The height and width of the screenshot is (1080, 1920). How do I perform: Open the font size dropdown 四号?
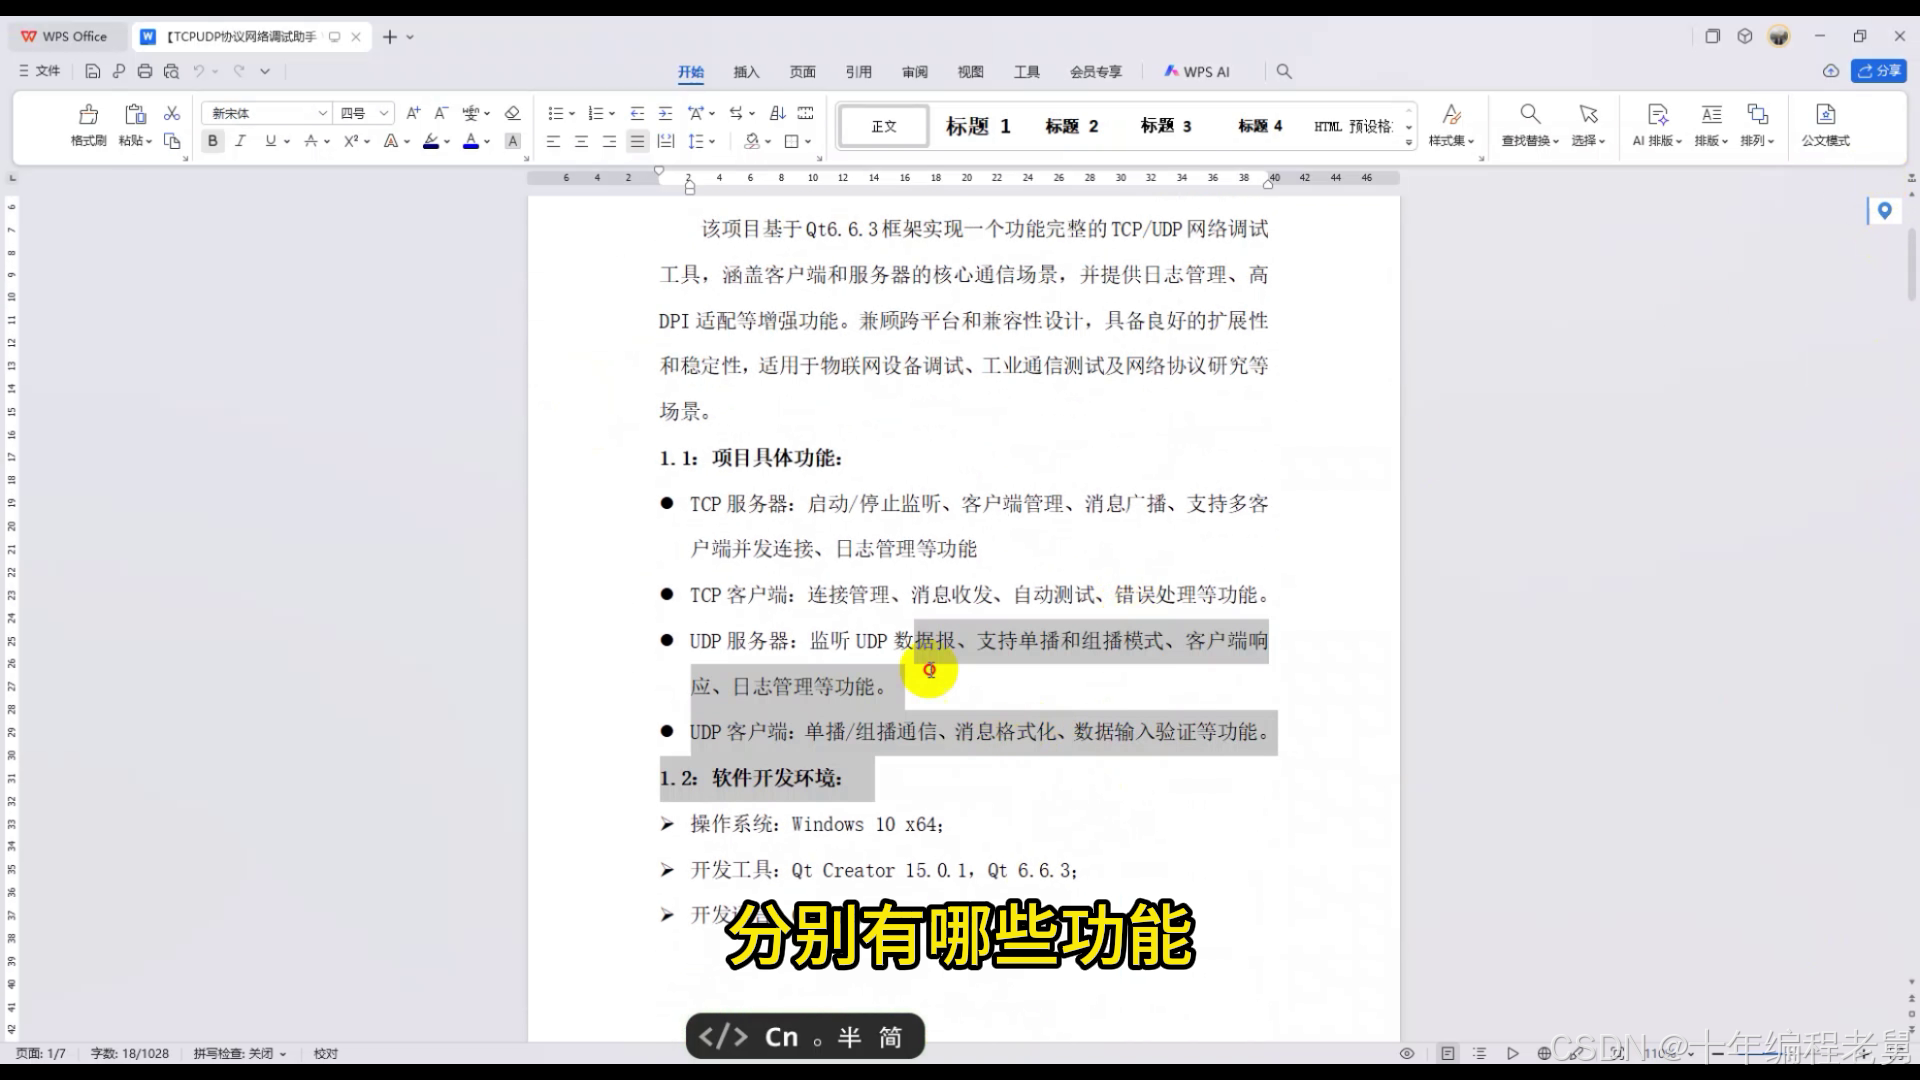coord(383,113)
